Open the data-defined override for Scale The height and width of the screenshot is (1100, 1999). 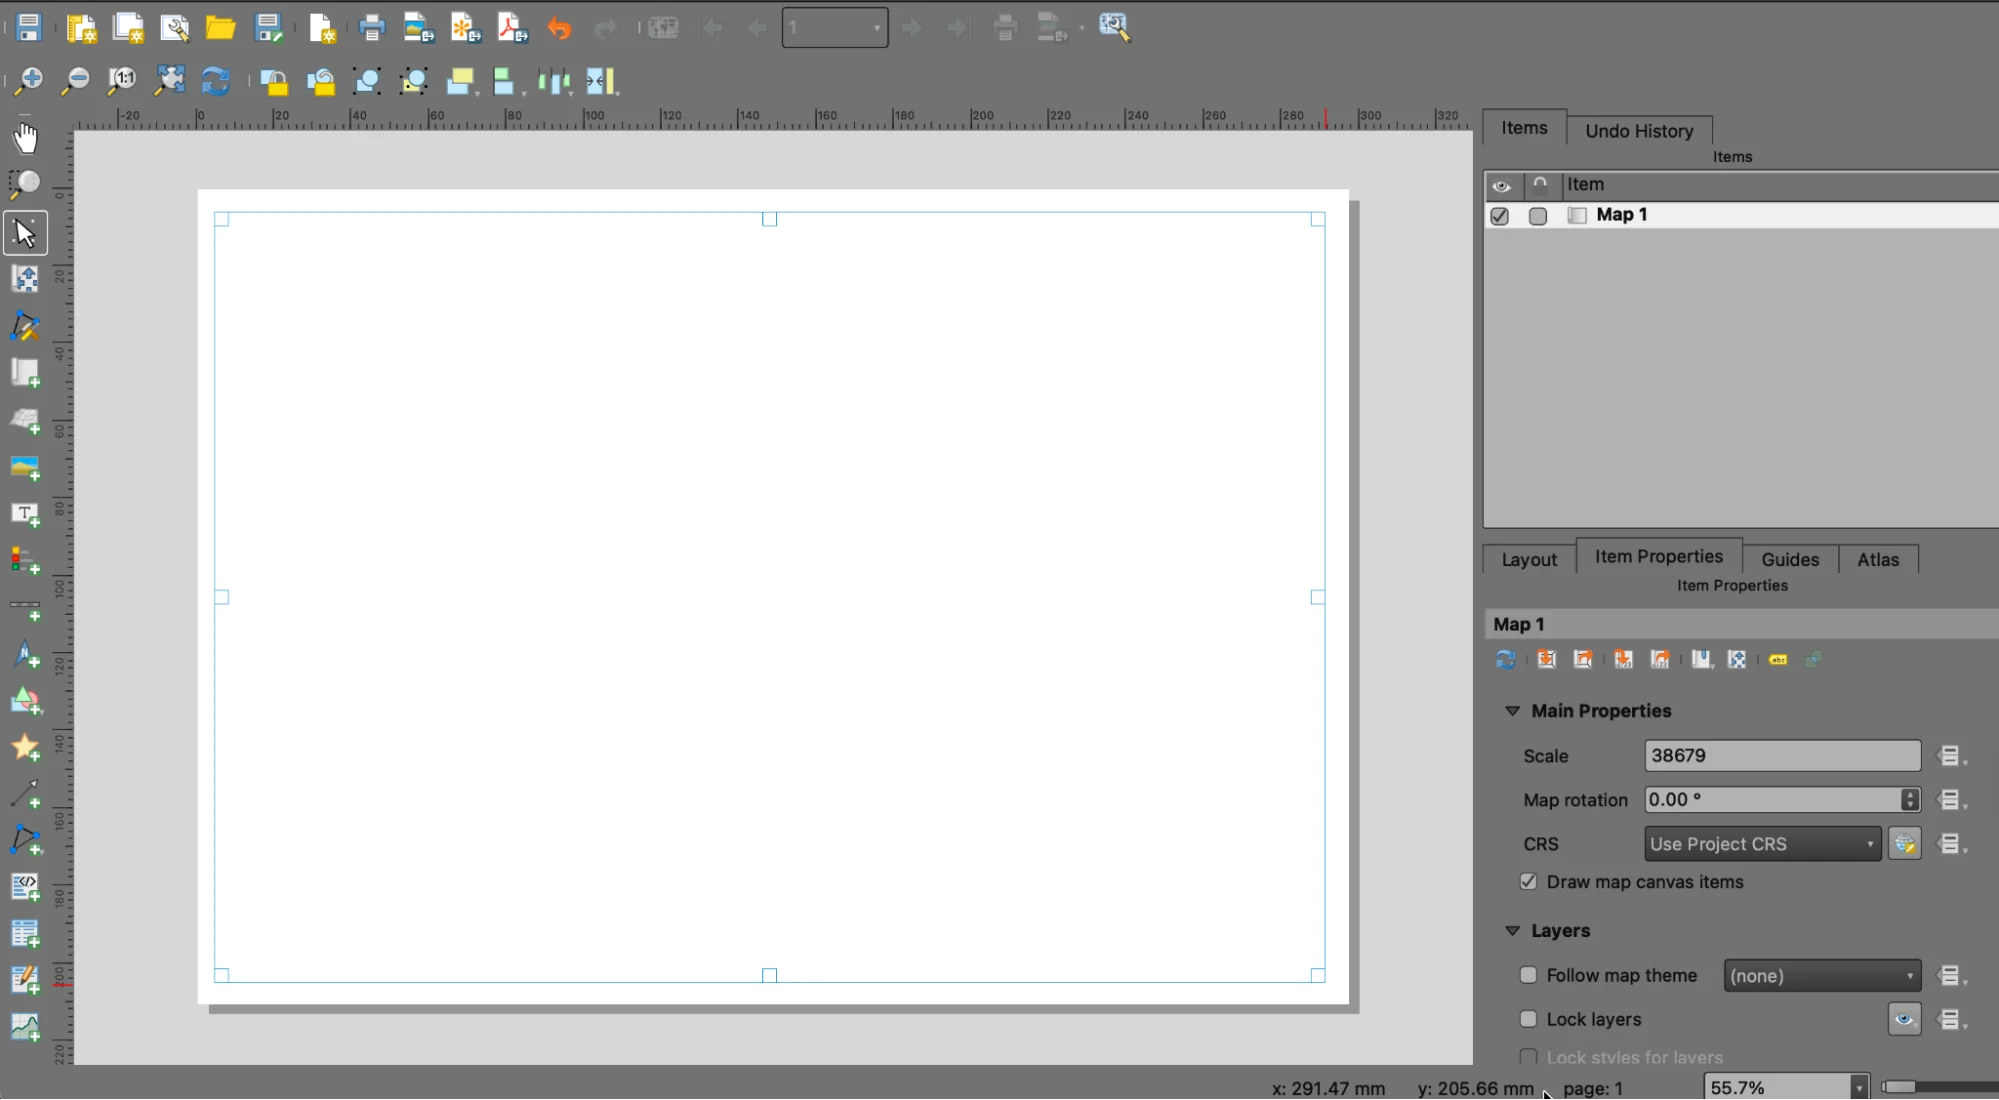coord(1949,755)
